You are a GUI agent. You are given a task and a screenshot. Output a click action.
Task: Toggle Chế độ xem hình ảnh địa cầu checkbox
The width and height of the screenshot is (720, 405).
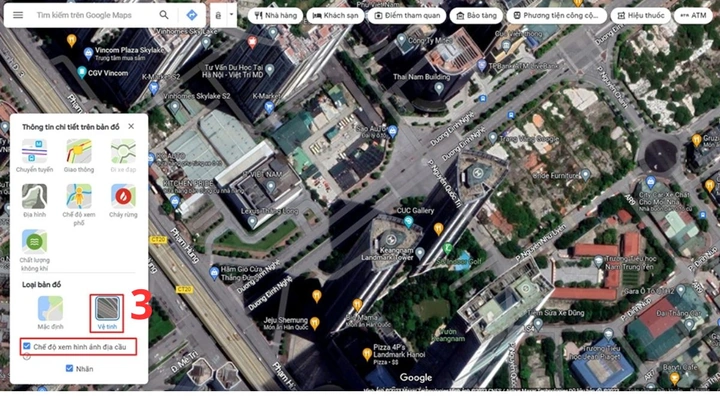pos(27,346)
